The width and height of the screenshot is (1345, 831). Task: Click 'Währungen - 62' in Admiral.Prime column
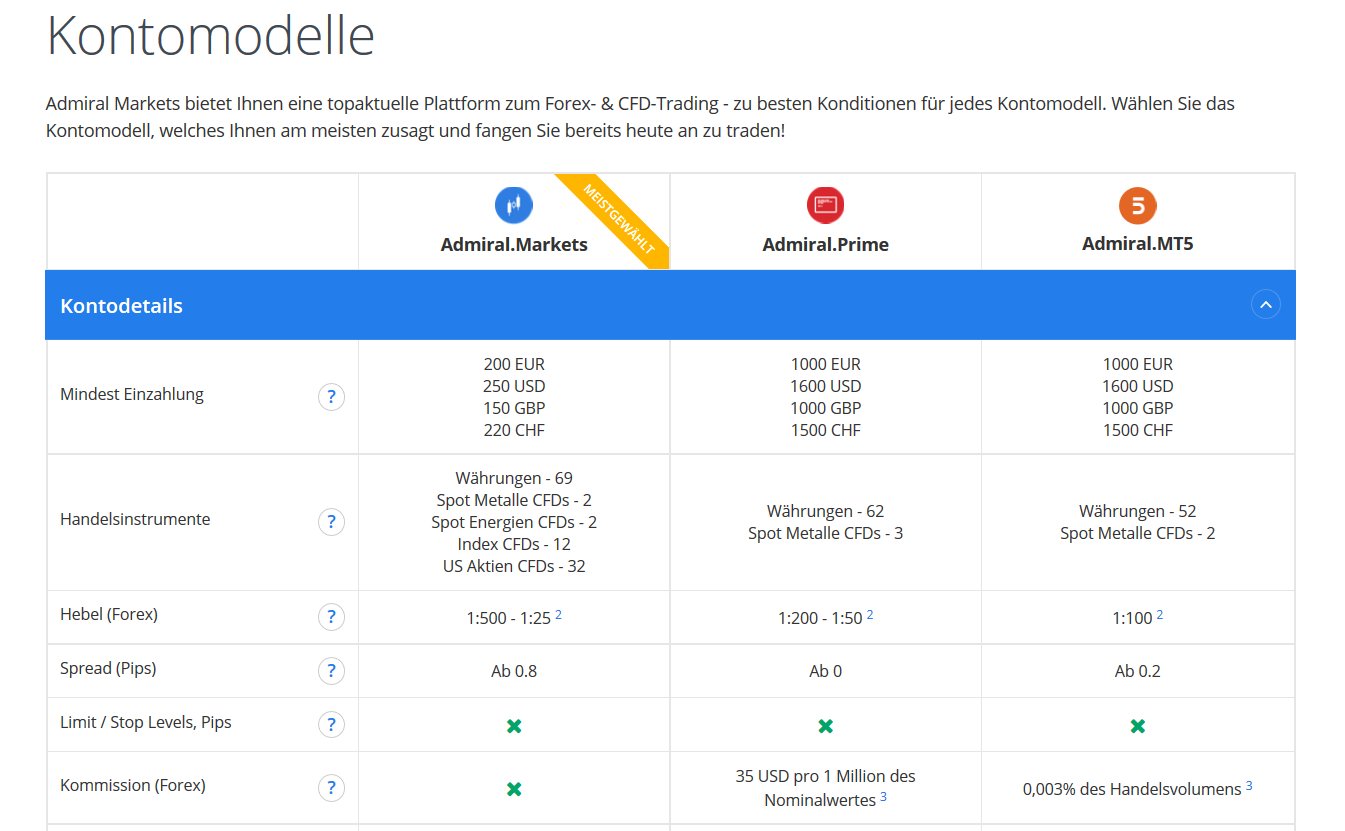826,511
